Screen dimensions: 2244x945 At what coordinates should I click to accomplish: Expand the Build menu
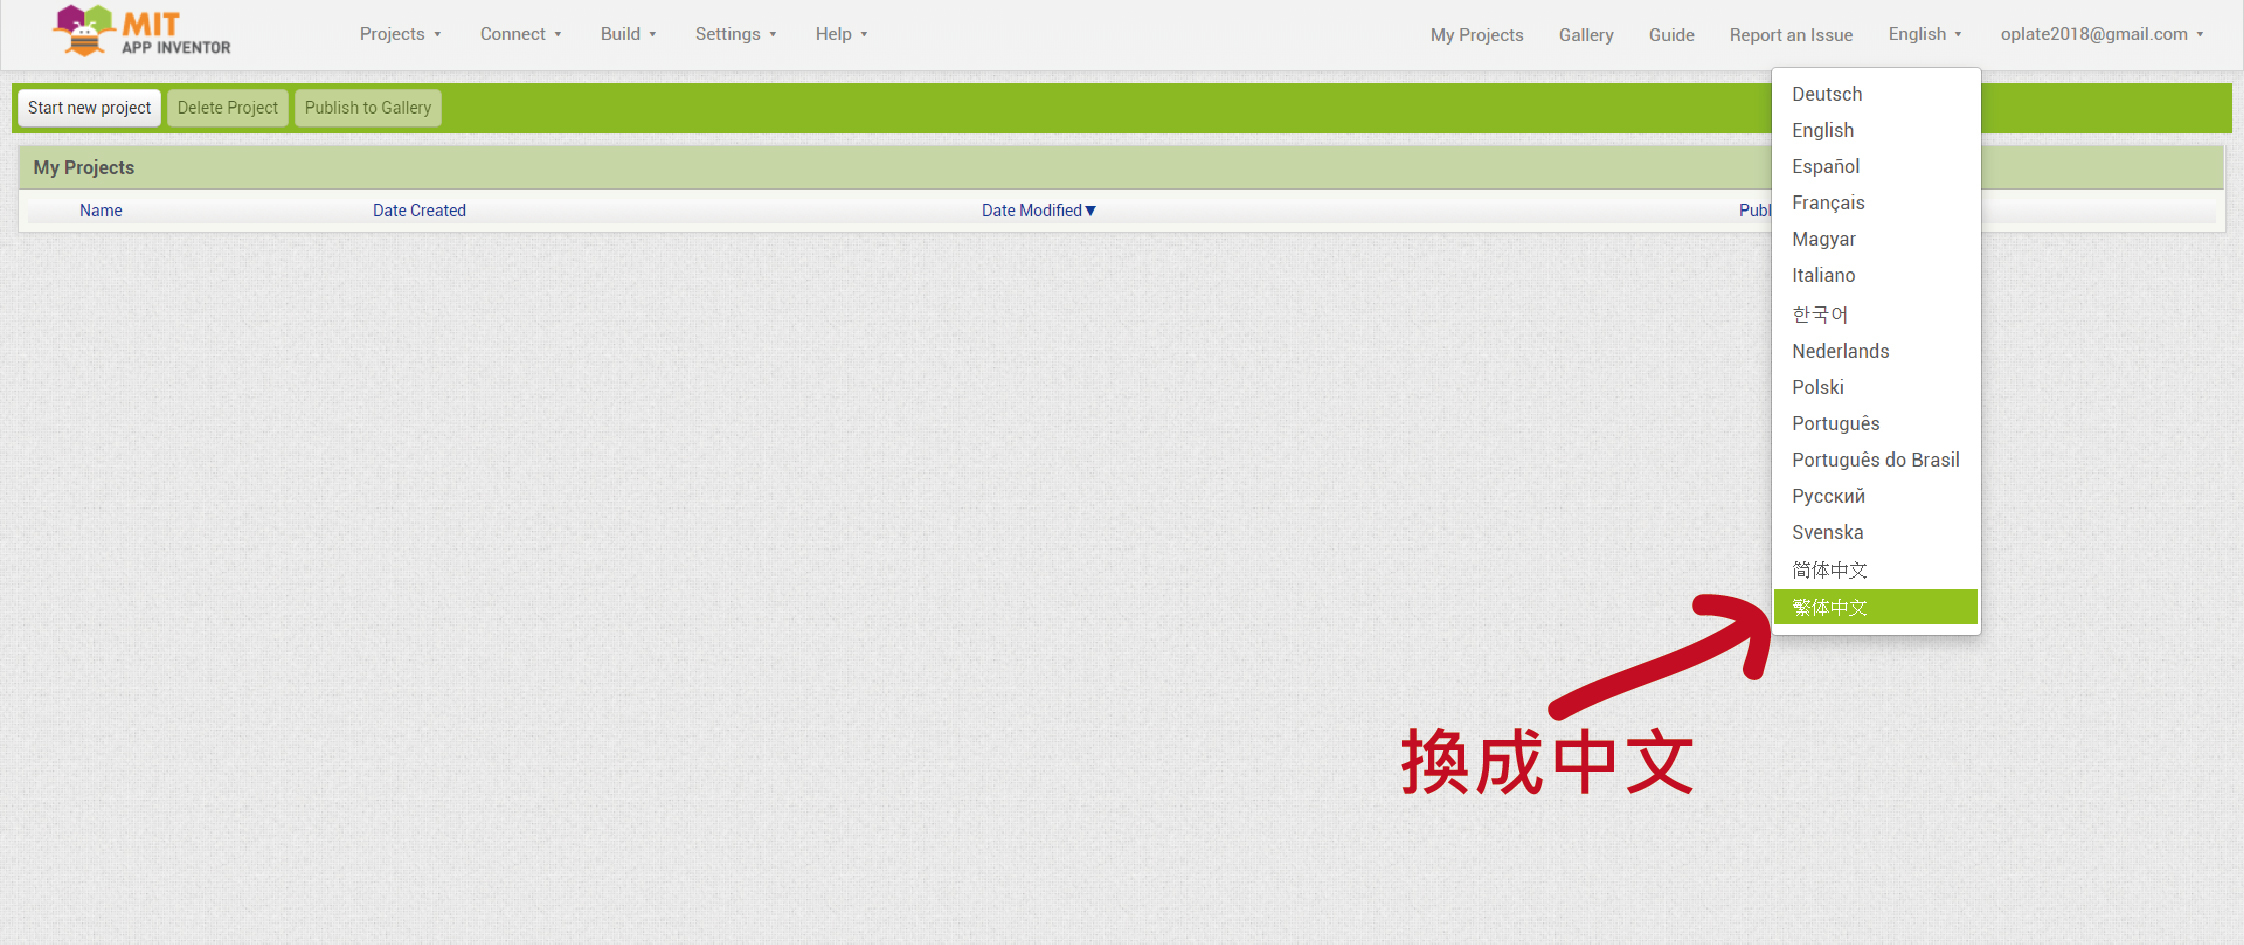click(x=628, y=34)
